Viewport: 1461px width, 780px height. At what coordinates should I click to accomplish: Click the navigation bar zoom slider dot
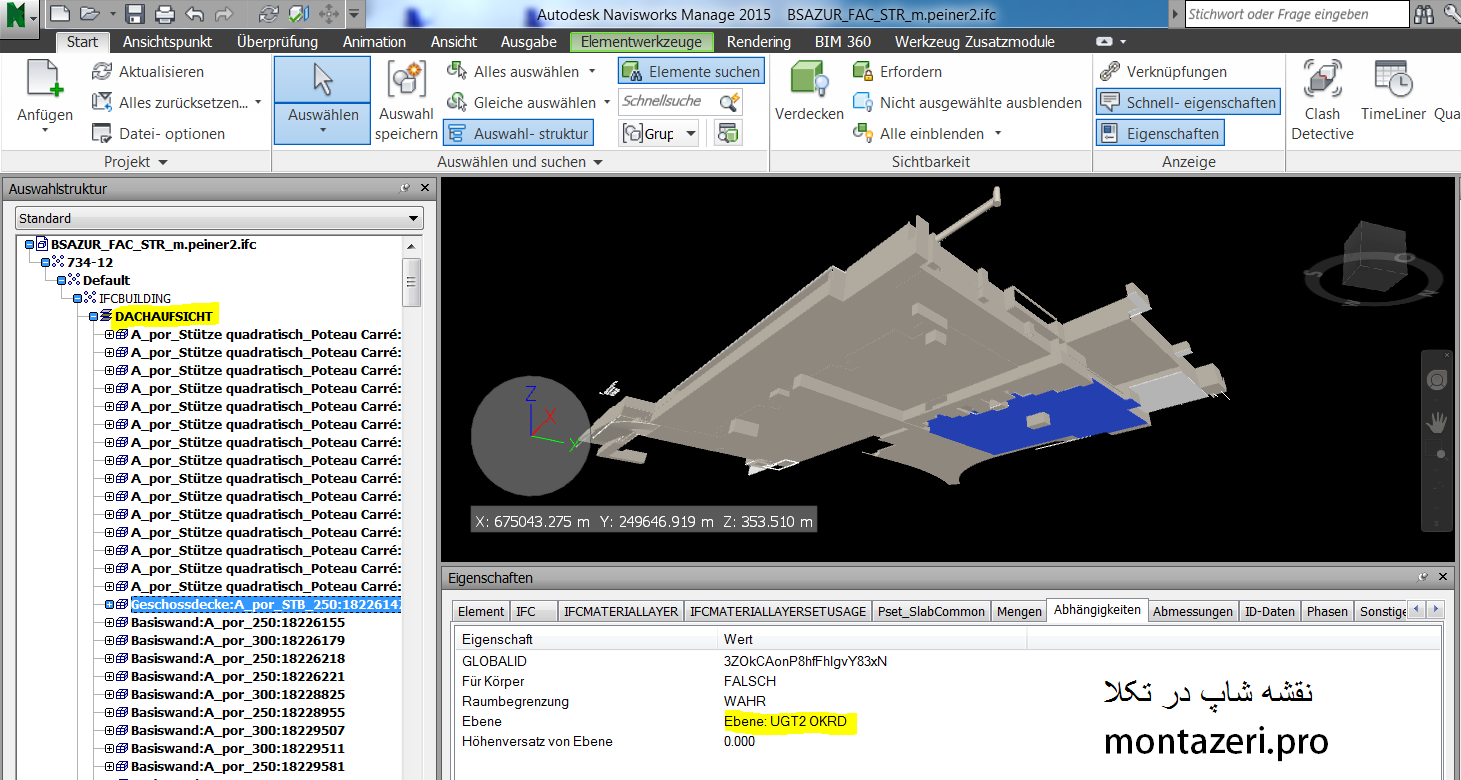[1440, 454]
